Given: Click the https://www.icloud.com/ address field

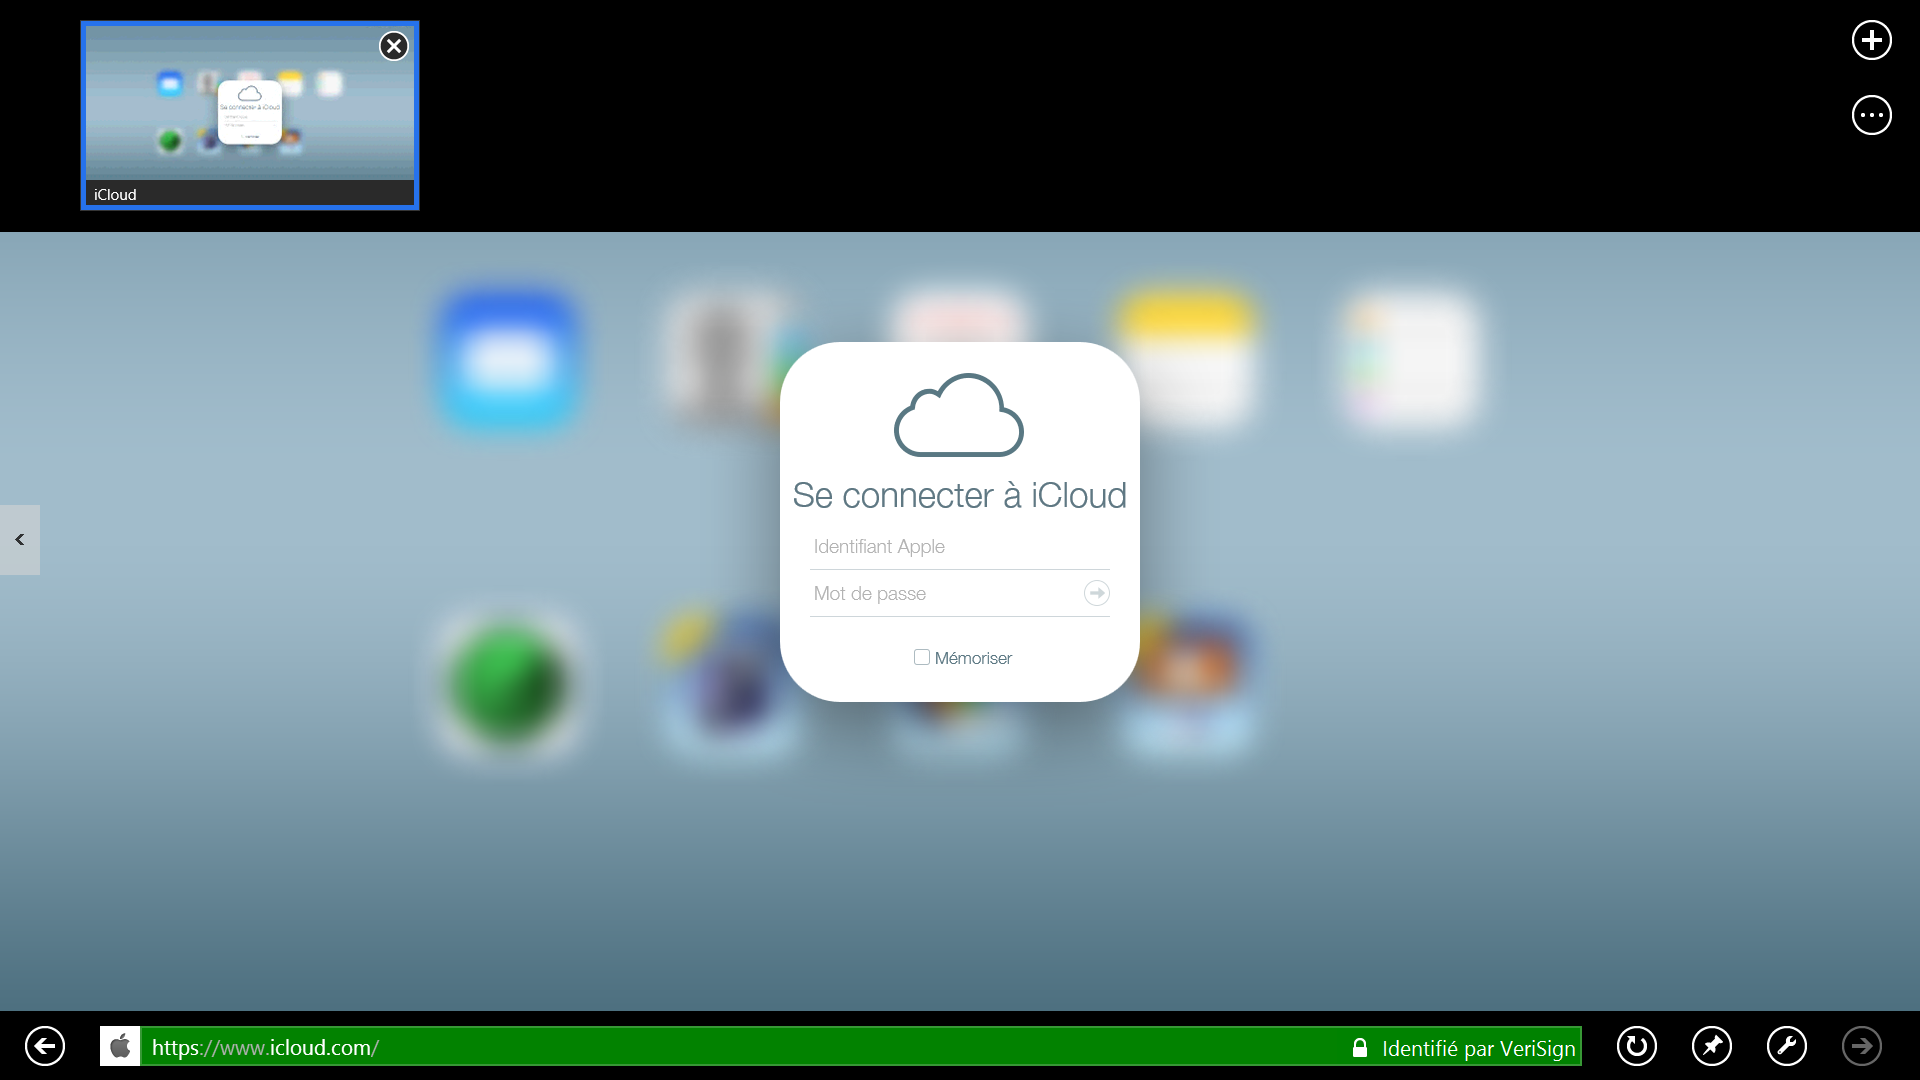Looking at the screenshot, I should [x=740, y=1046].
